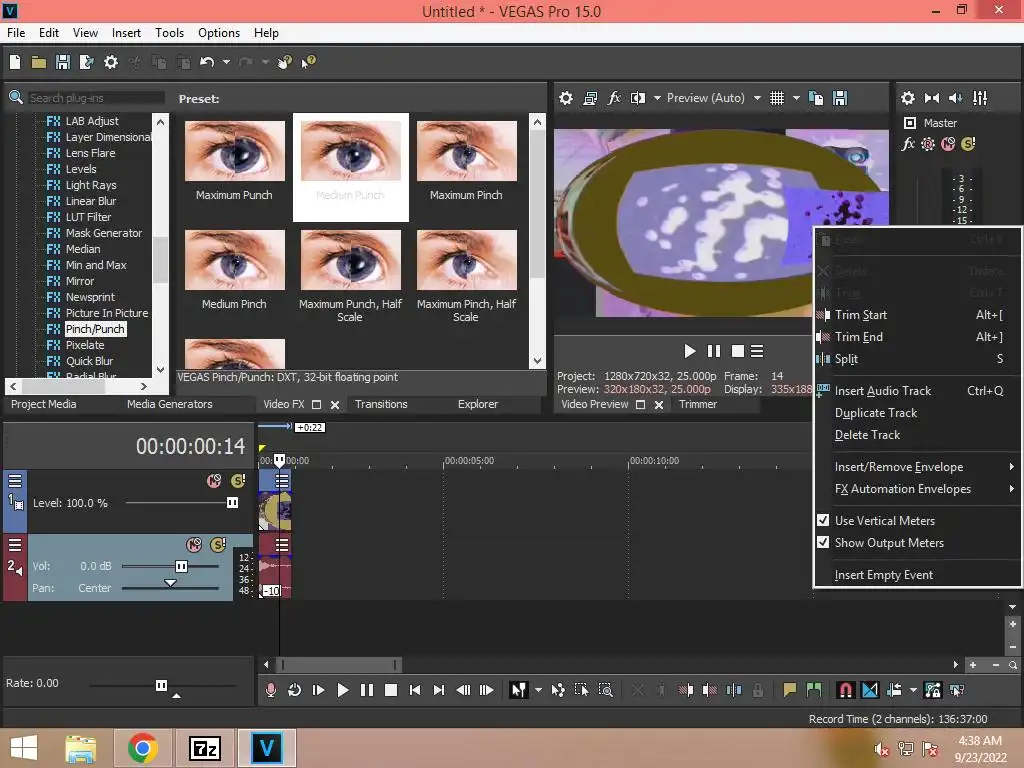Viewport: 1024px width, 768px height.
Task: Open the Explorer tab
Action: click(x=478, y=404)
